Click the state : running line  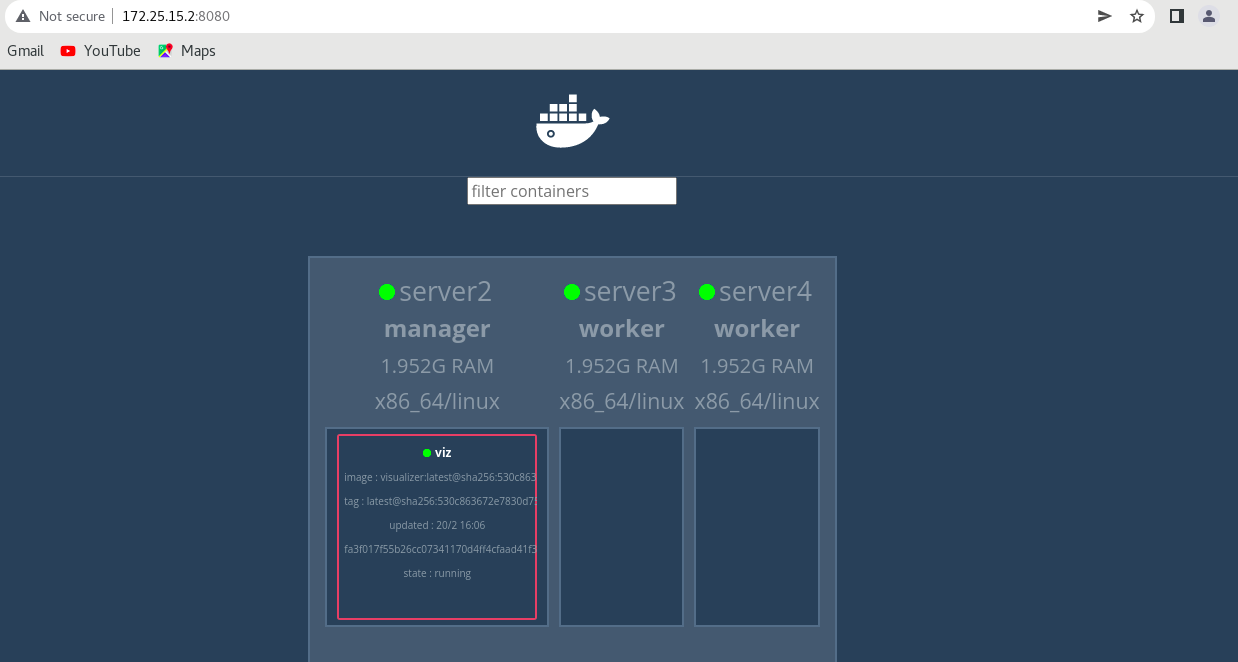coord(437,573)
